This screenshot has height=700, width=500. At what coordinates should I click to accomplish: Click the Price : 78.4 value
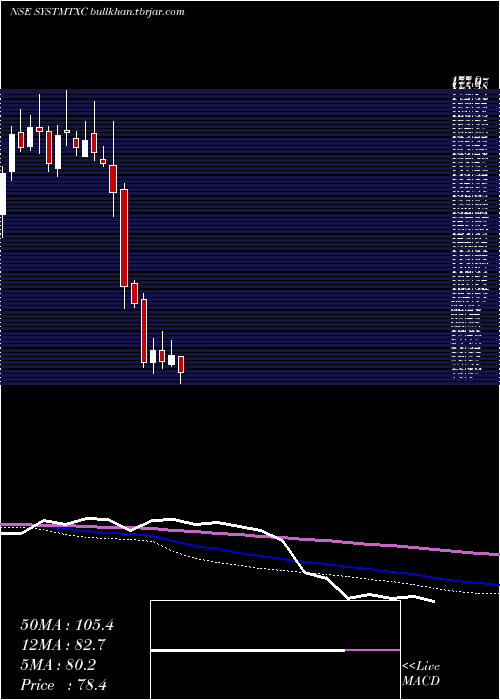[x=63, y=685]
